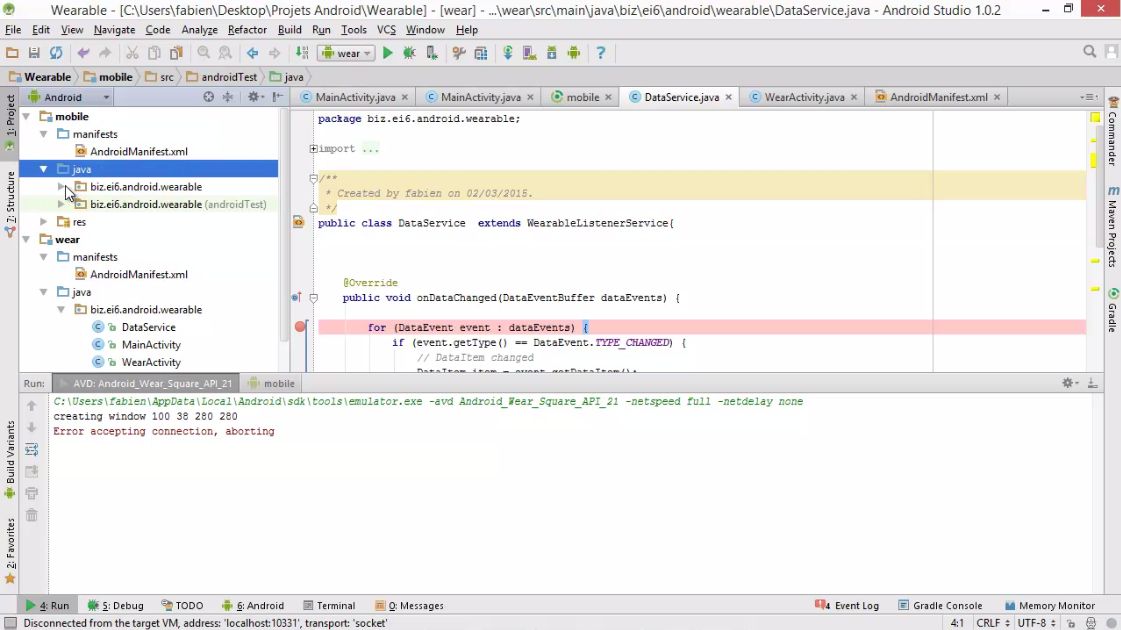Toggle the breakpoint in the editor gutter
Screen dimensions: 1121x630
[x=299, y=326]
